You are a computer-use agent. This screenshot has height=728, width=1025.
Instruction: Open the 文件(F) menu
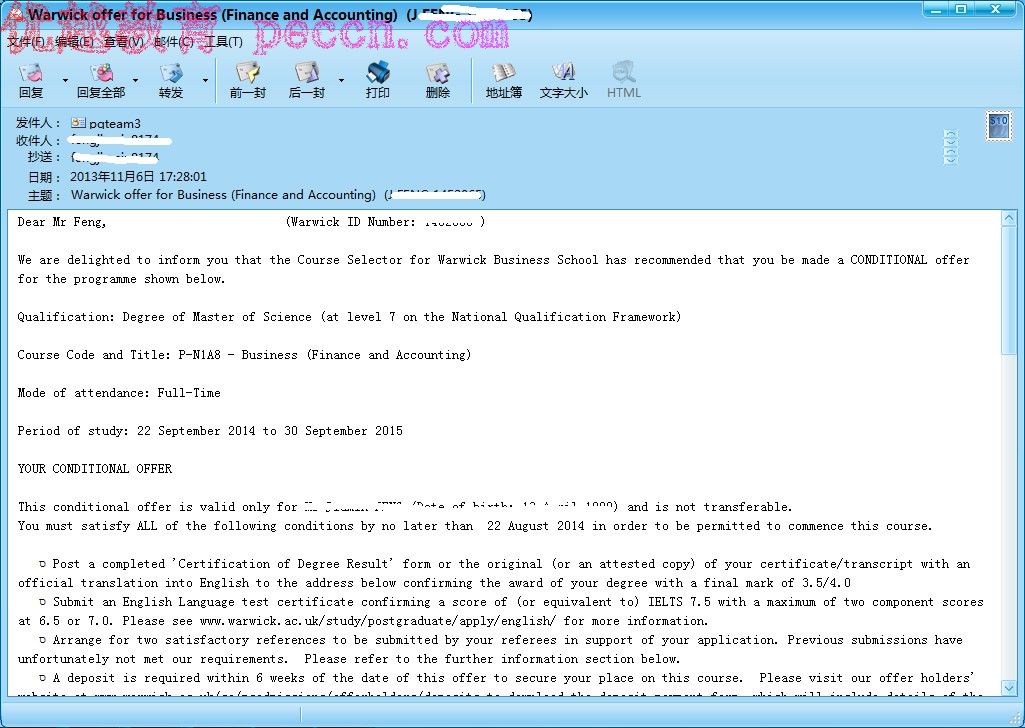(26, 42)
